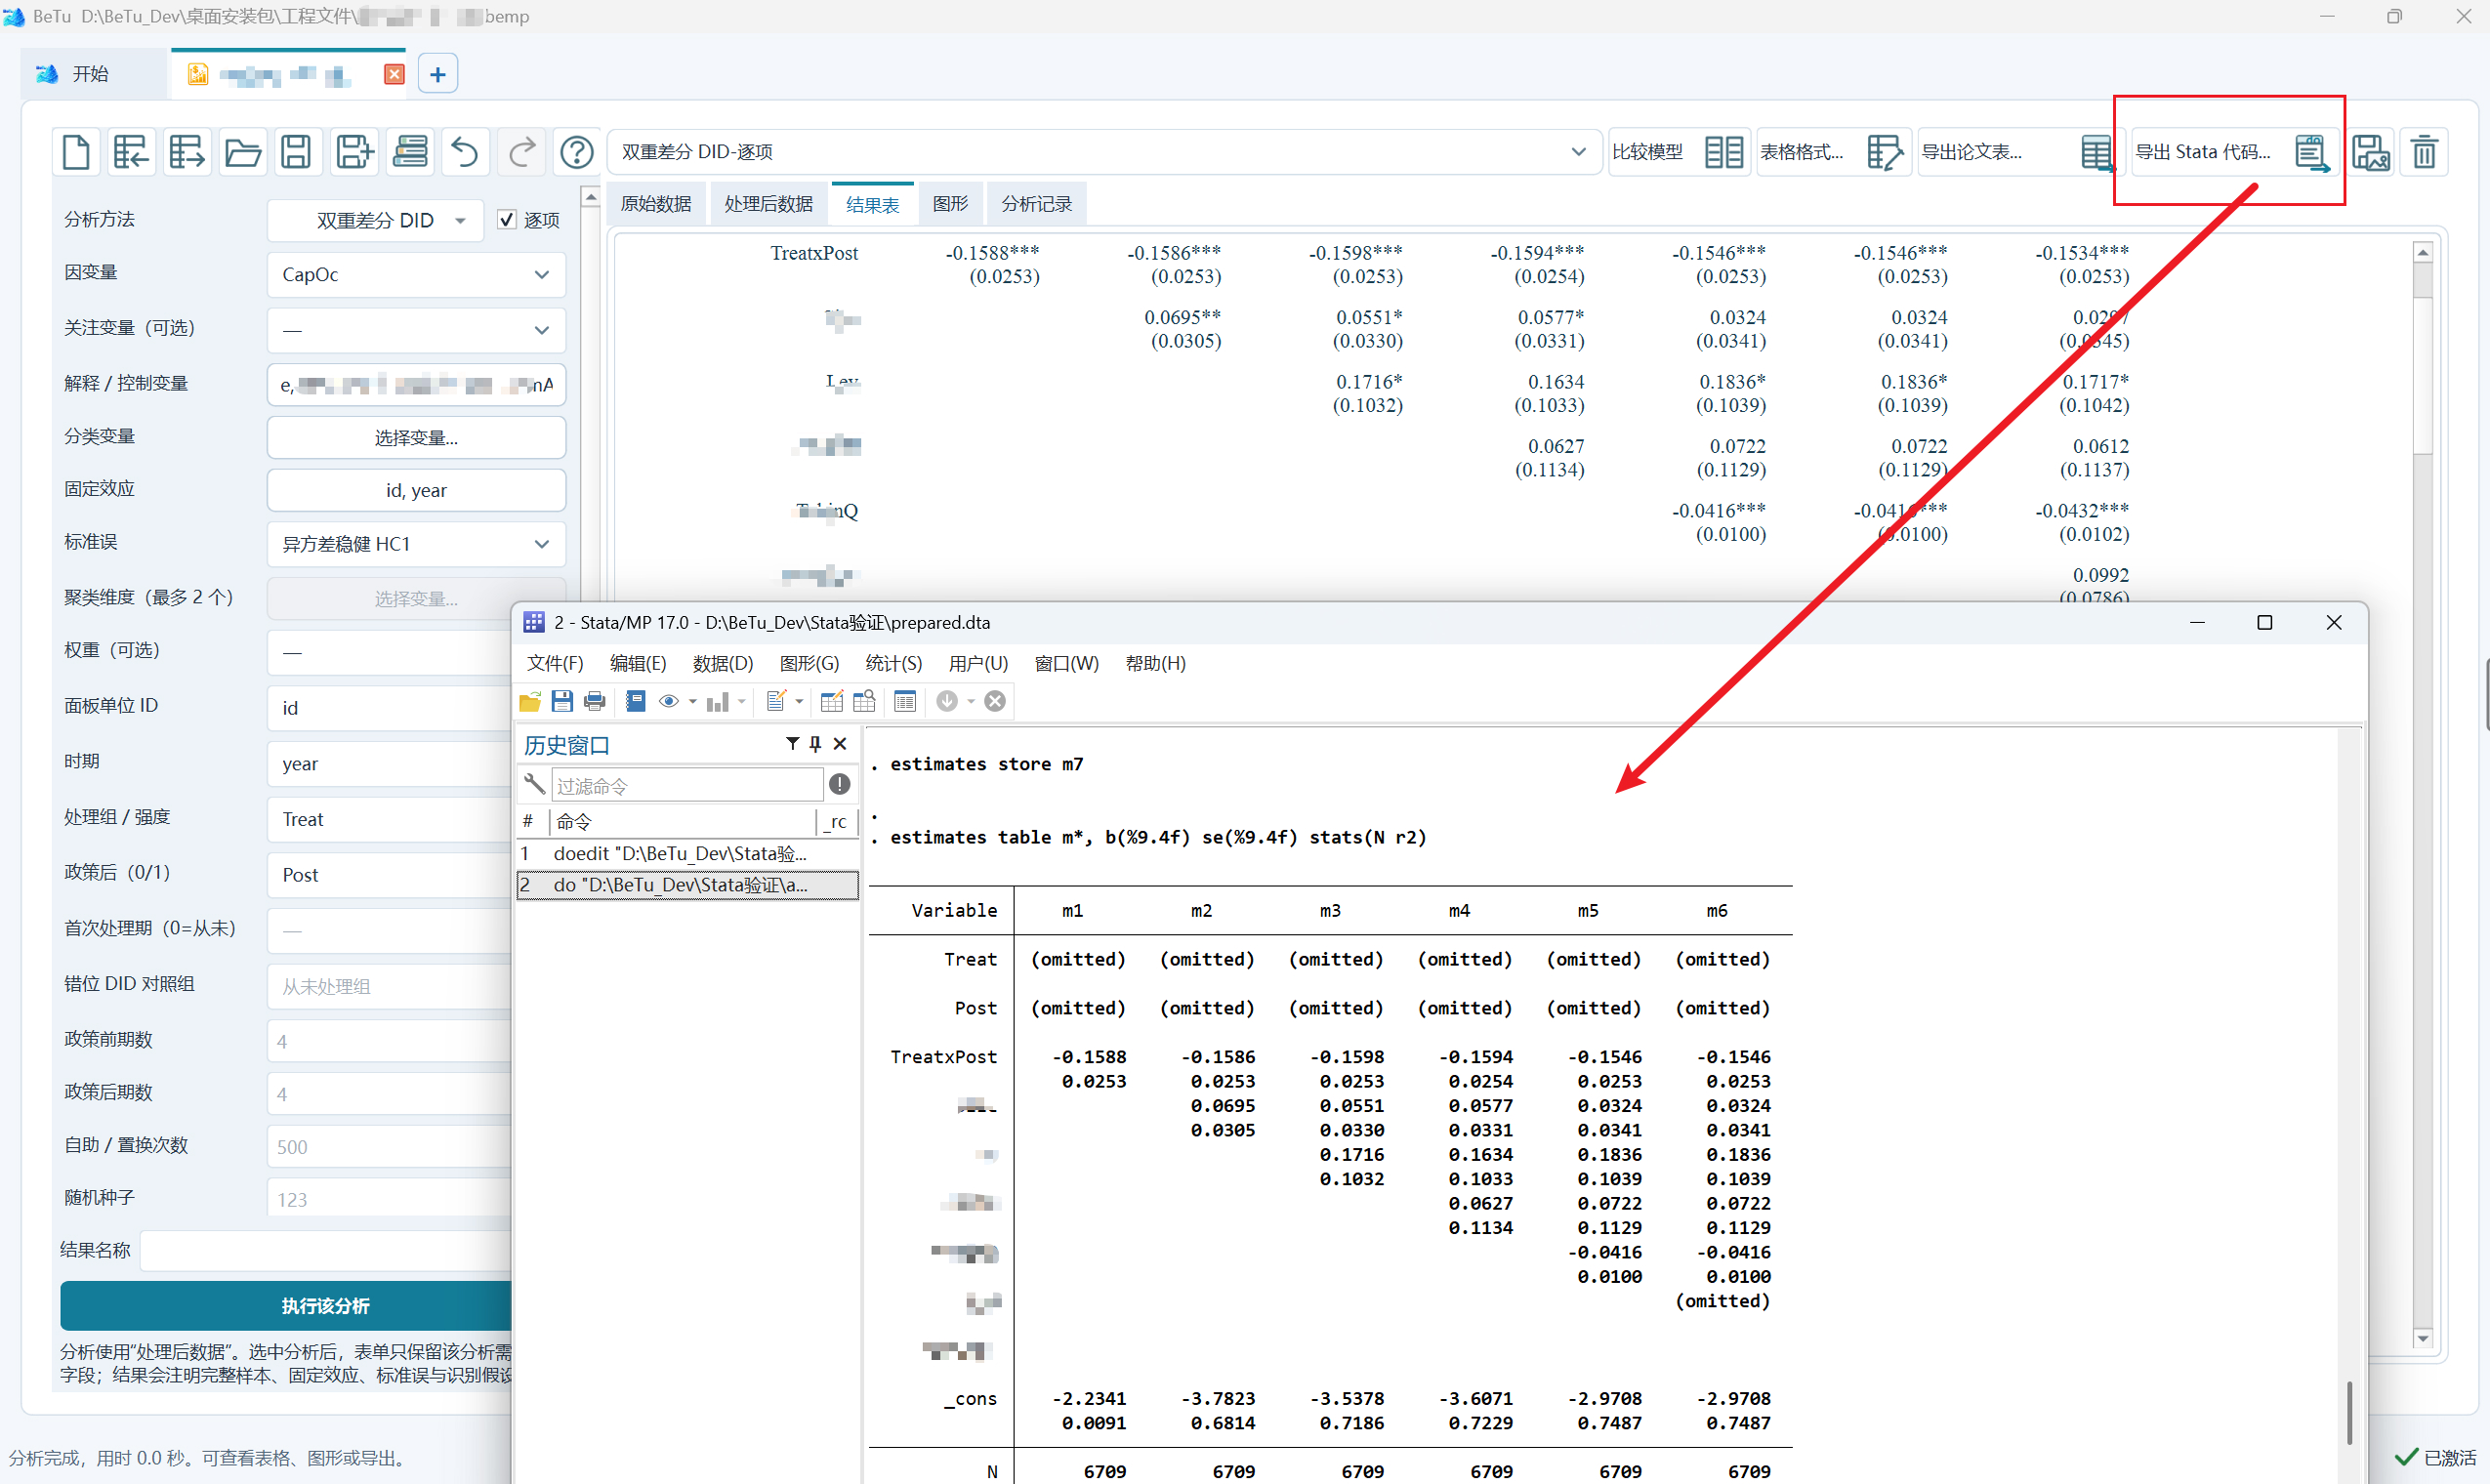This screenshot has height=1484, width=2490.
Task: Click the trash delete icon in BeTu
Action: point(2424,152)
